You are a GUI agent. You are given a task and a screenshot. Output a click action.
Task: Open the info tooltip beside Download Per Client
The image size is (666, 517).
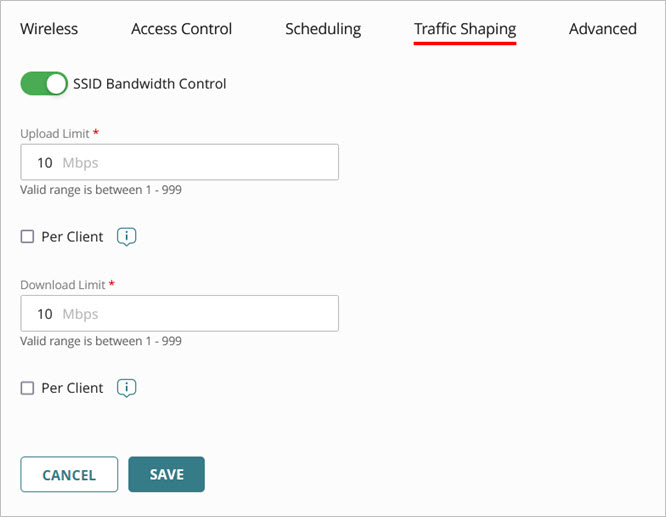(127, 388)
